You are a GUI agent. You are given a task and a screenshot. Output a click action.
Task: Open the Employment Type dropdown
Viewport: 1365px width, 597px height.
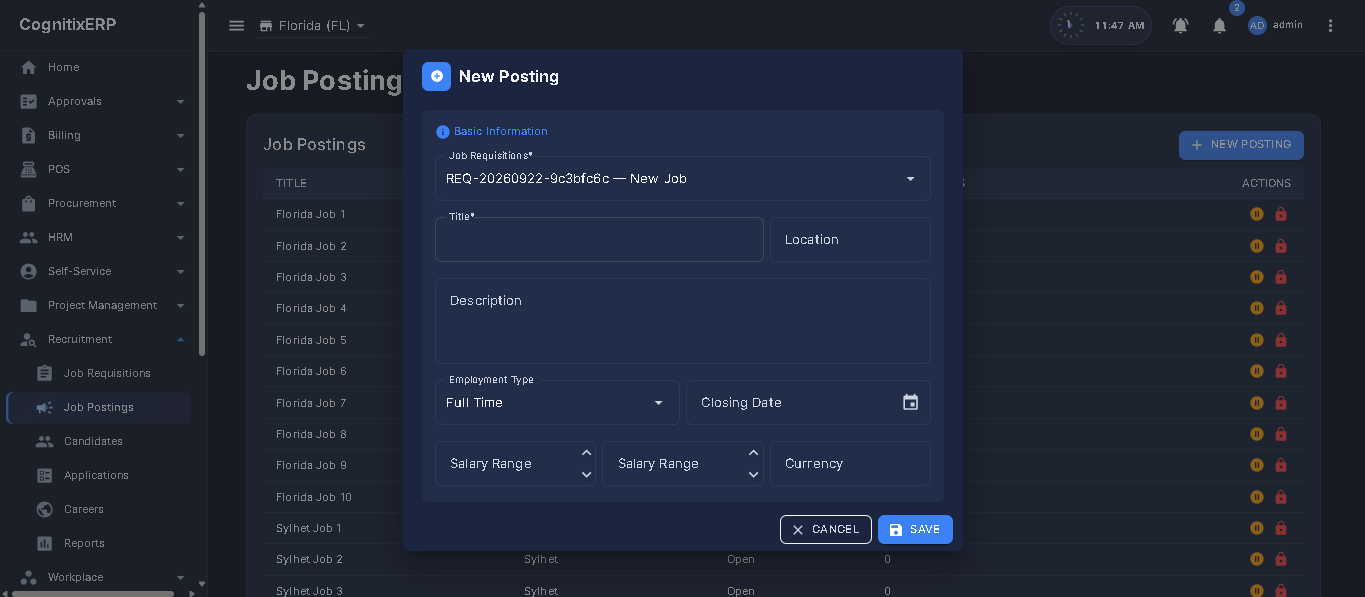557,402
